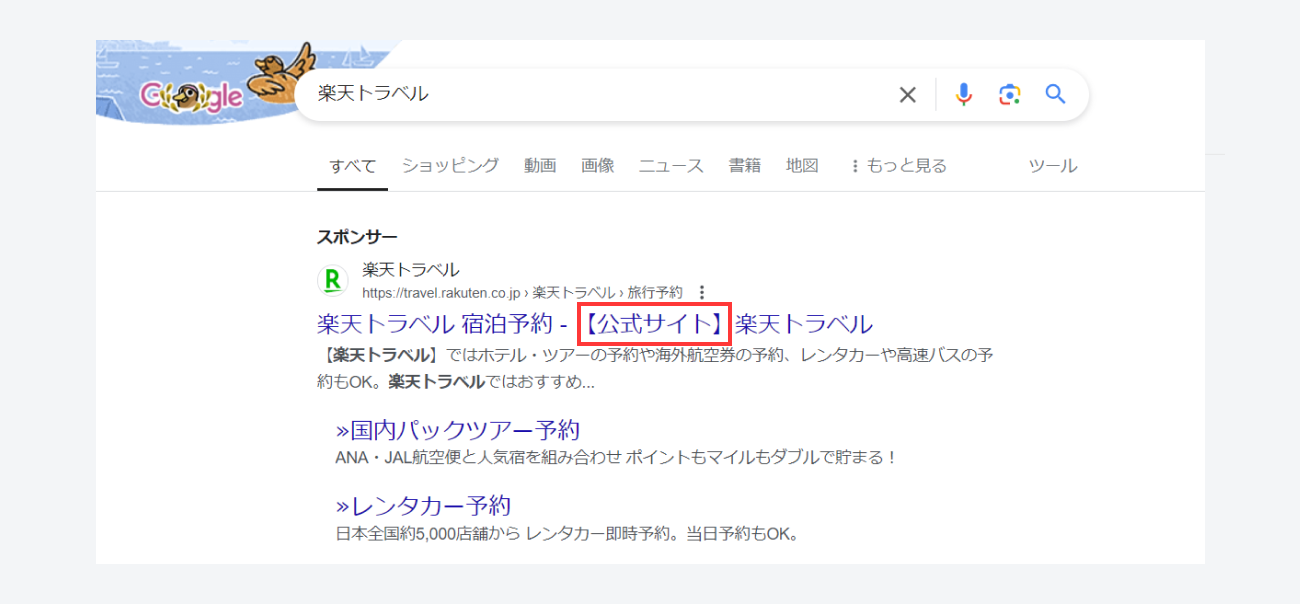Image resolution: width=1300 pixels, height=604 pixels.
Task: Click the スポンサー label
Action: [357, 237]
